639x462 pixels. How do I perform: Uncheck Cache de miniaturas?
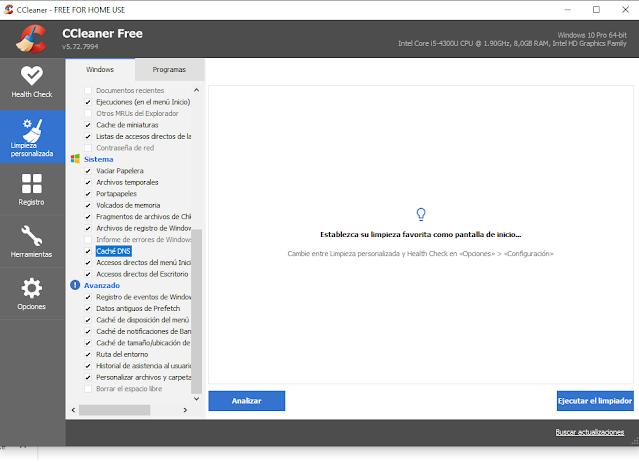88,125
